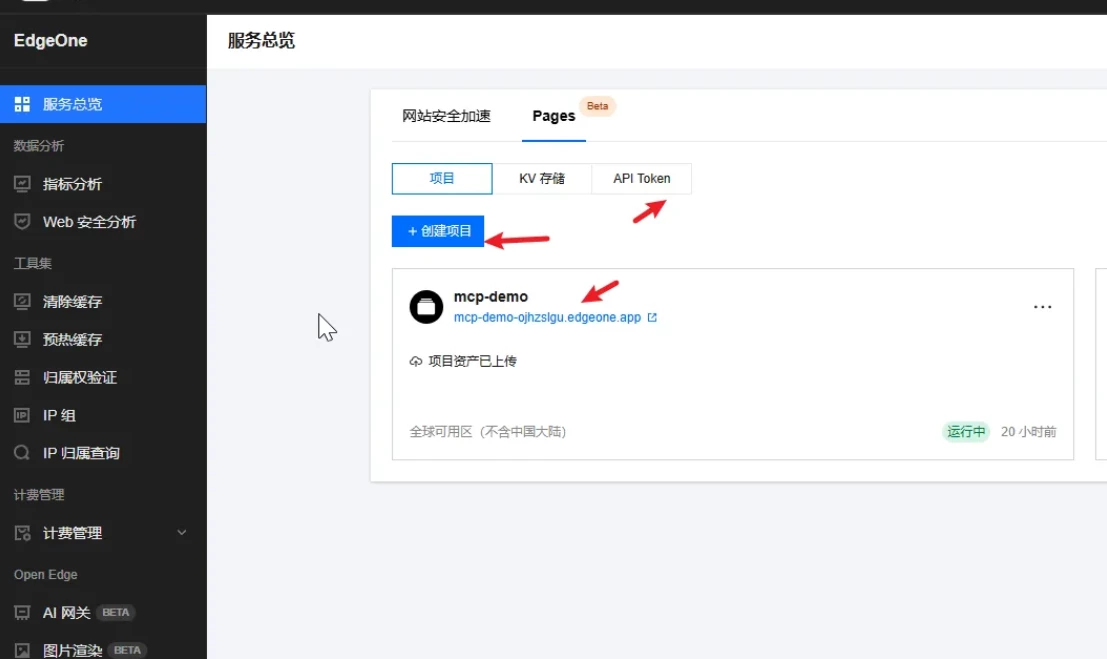Click the 服务总览 grid icon in sidebar
Image resolution: width=1107 pixels, height=659 pixels.
[x=22, y=104]
